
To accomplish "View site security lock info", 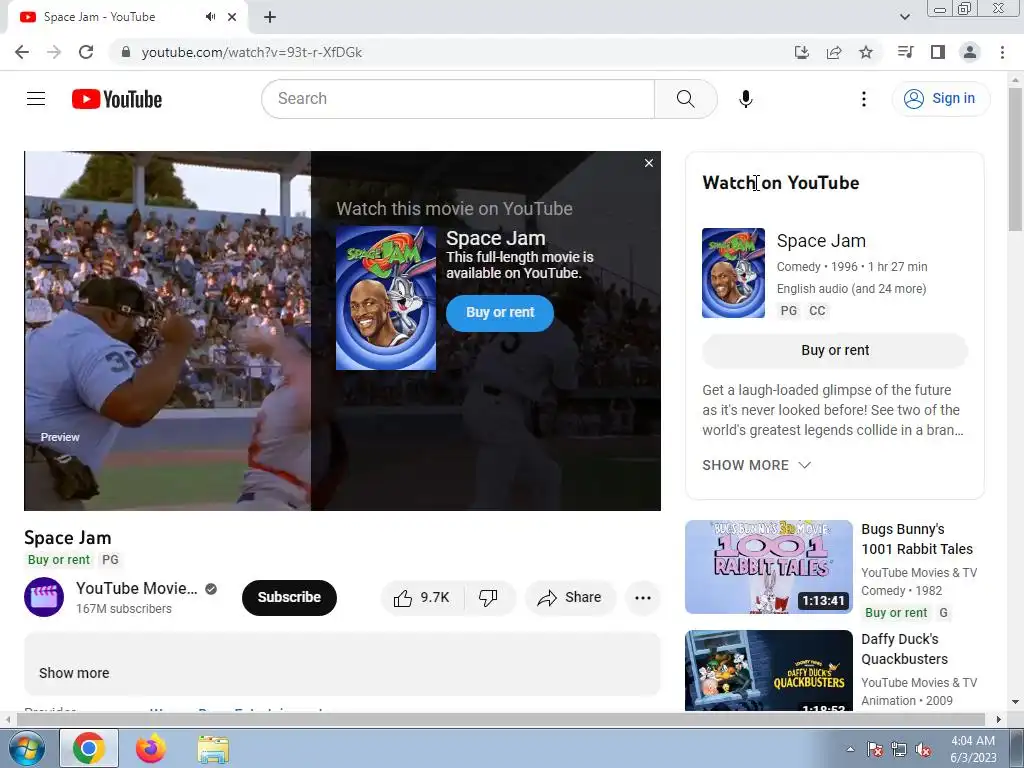I will pyautogui.click(x=125, y=52).
